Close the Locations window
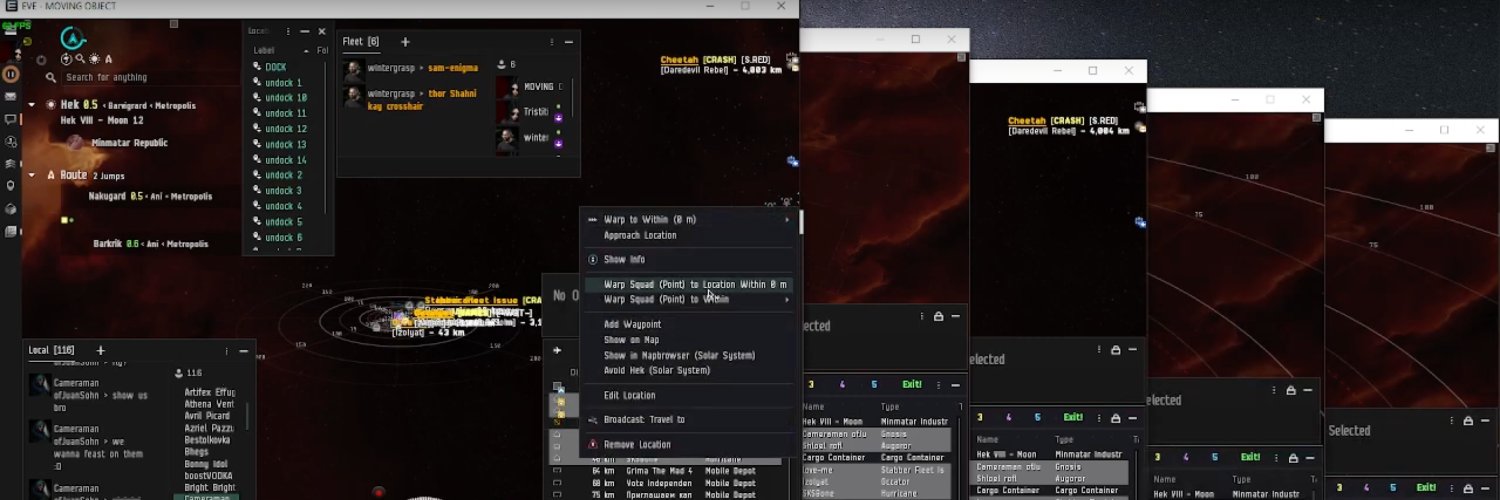This screenshot has height=500, width=1500. (x=322, y=31)
